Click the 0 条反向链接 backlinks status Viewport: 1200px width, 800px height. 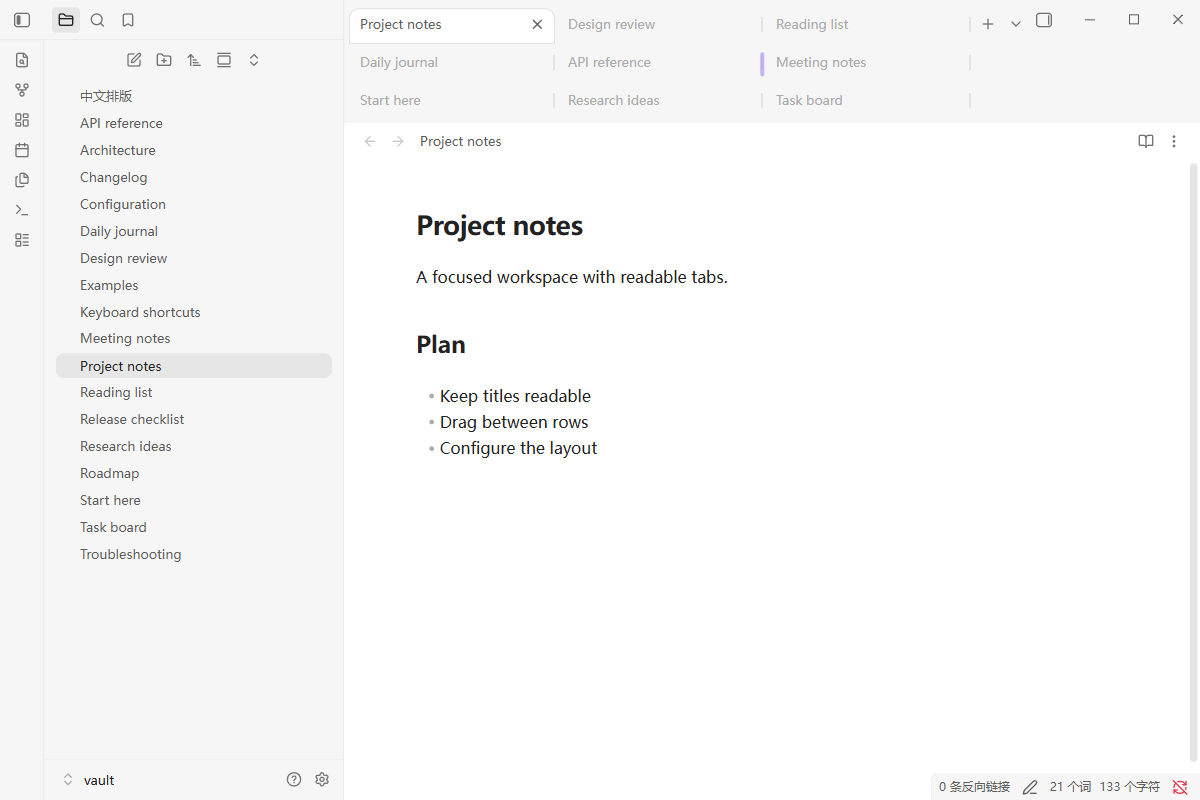pos(974,787)
